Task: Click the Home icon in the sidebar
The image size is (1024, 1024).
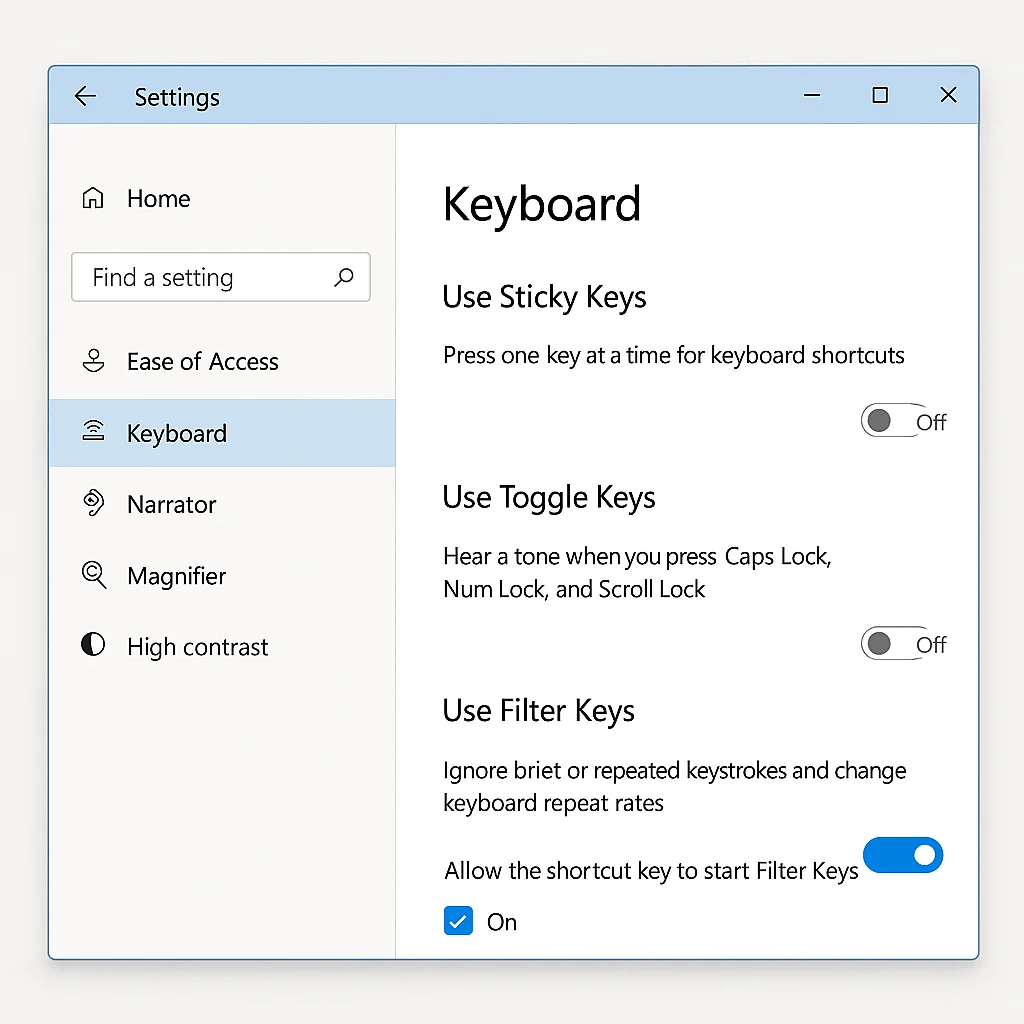Action: click(x=92, y=198)
